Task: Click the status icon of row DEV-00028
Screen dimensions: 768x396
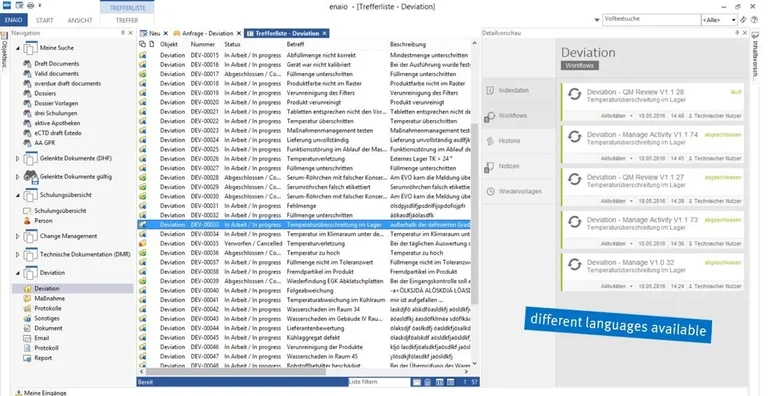Action: [x=143, y=177]
